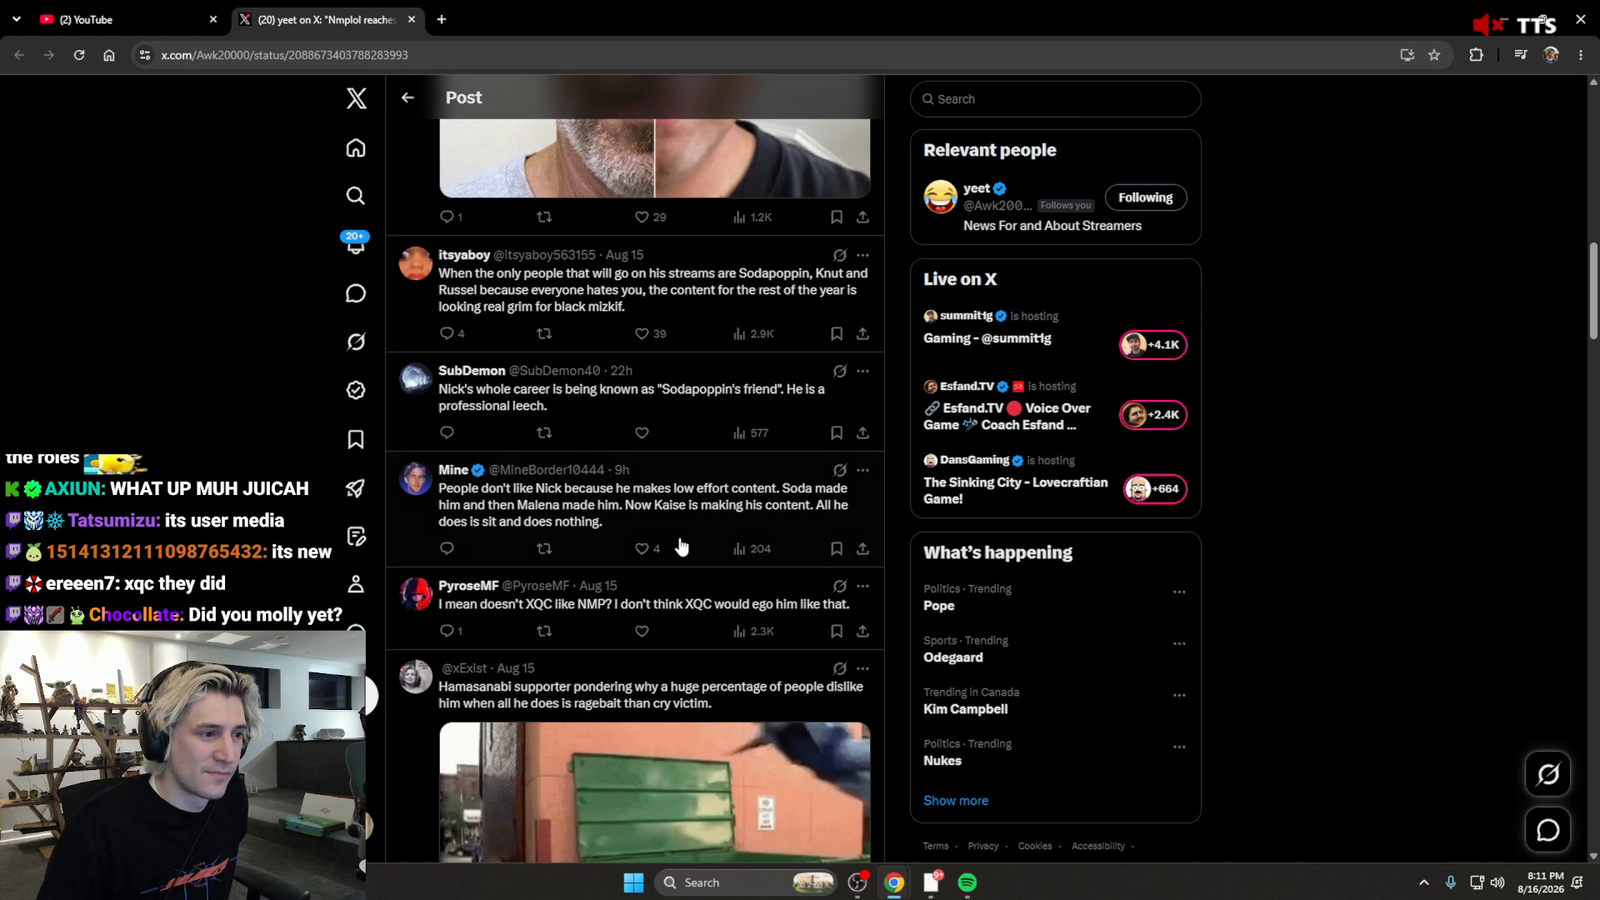Open the Accessibility footer link

(x=1098, y=846)
